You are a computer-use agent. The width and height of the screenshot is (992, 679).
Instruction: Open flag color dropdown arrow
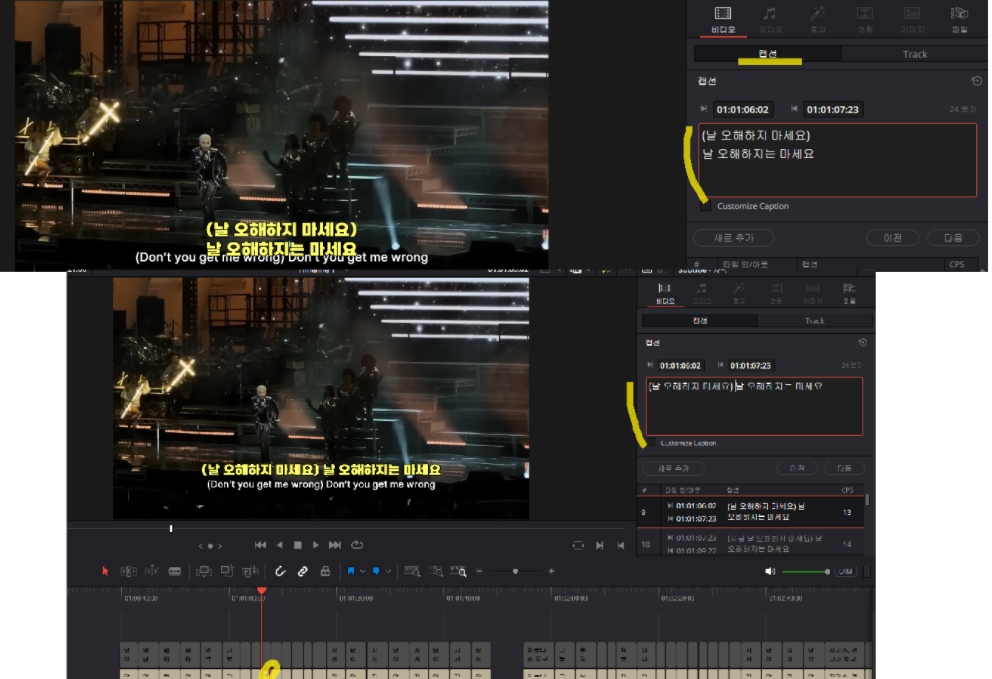click(363, 571)
